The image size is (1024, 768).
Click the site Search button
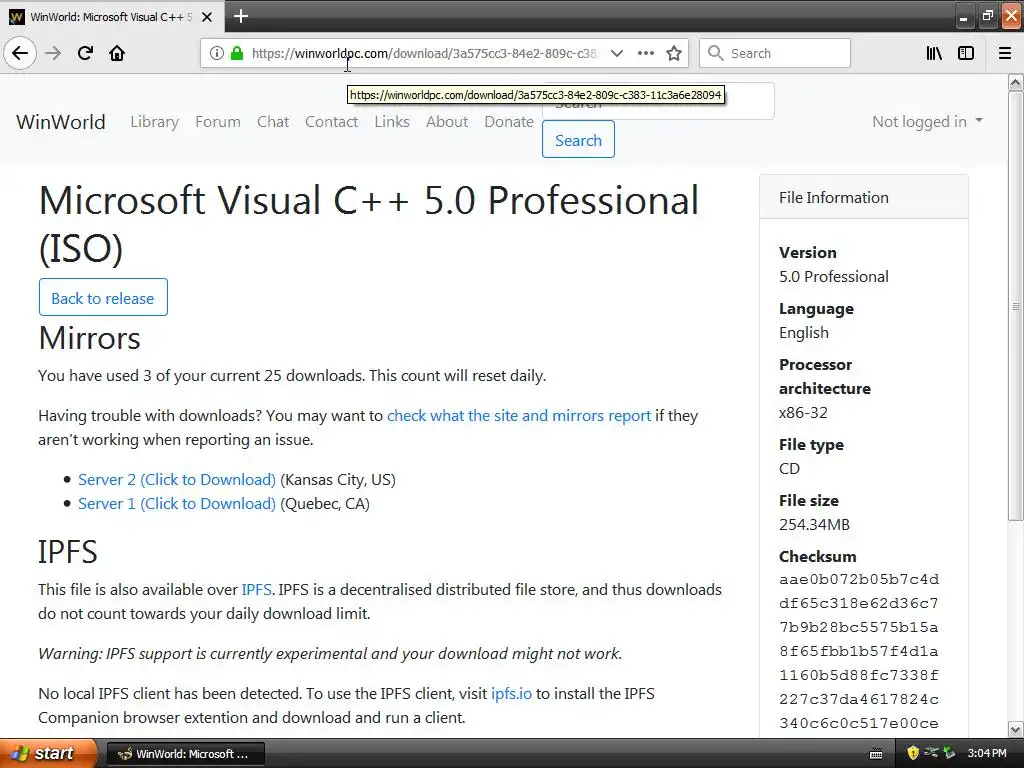click(x=578, y=140)
